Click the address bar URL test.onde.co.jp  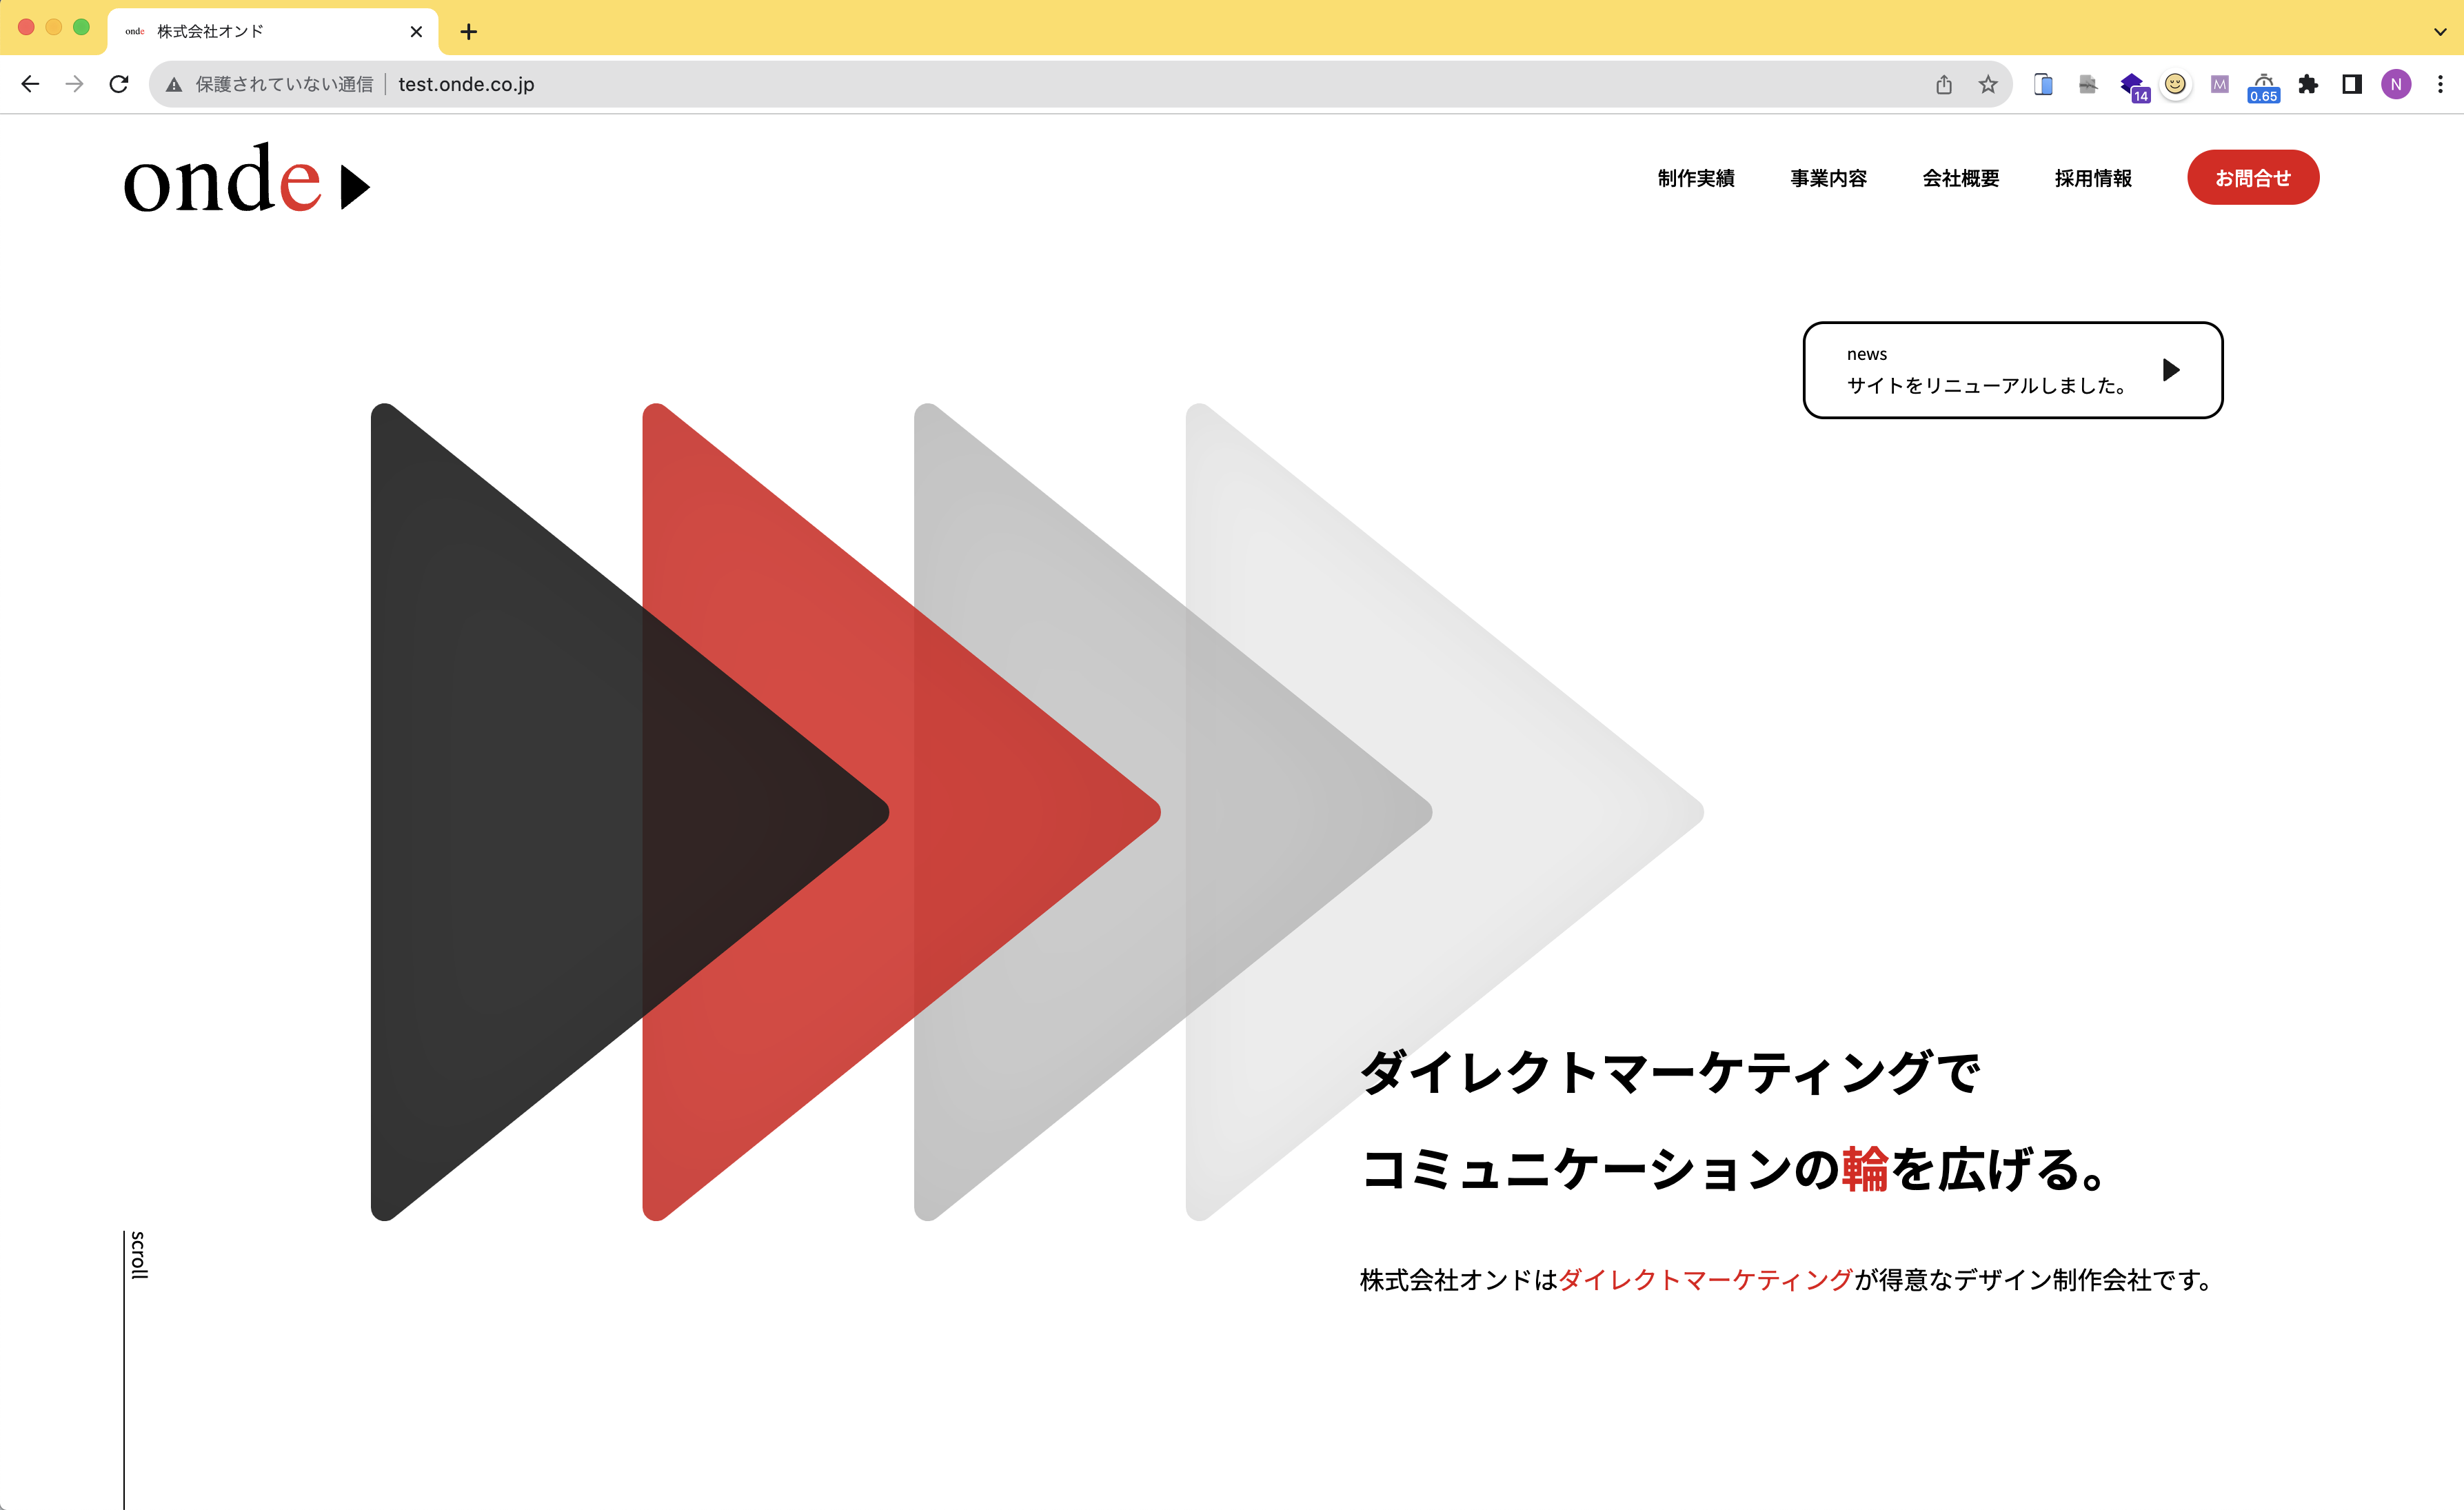466,84
